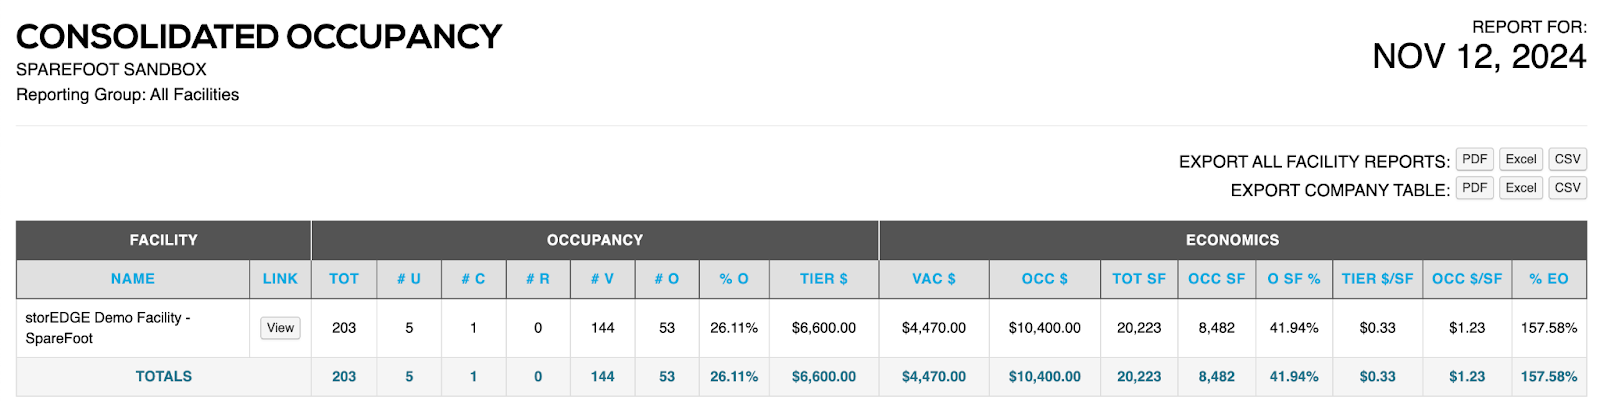Screen dimensions: 1600x401
Task: Sort by O SF % column header
Action: [x=1294, y=279]
